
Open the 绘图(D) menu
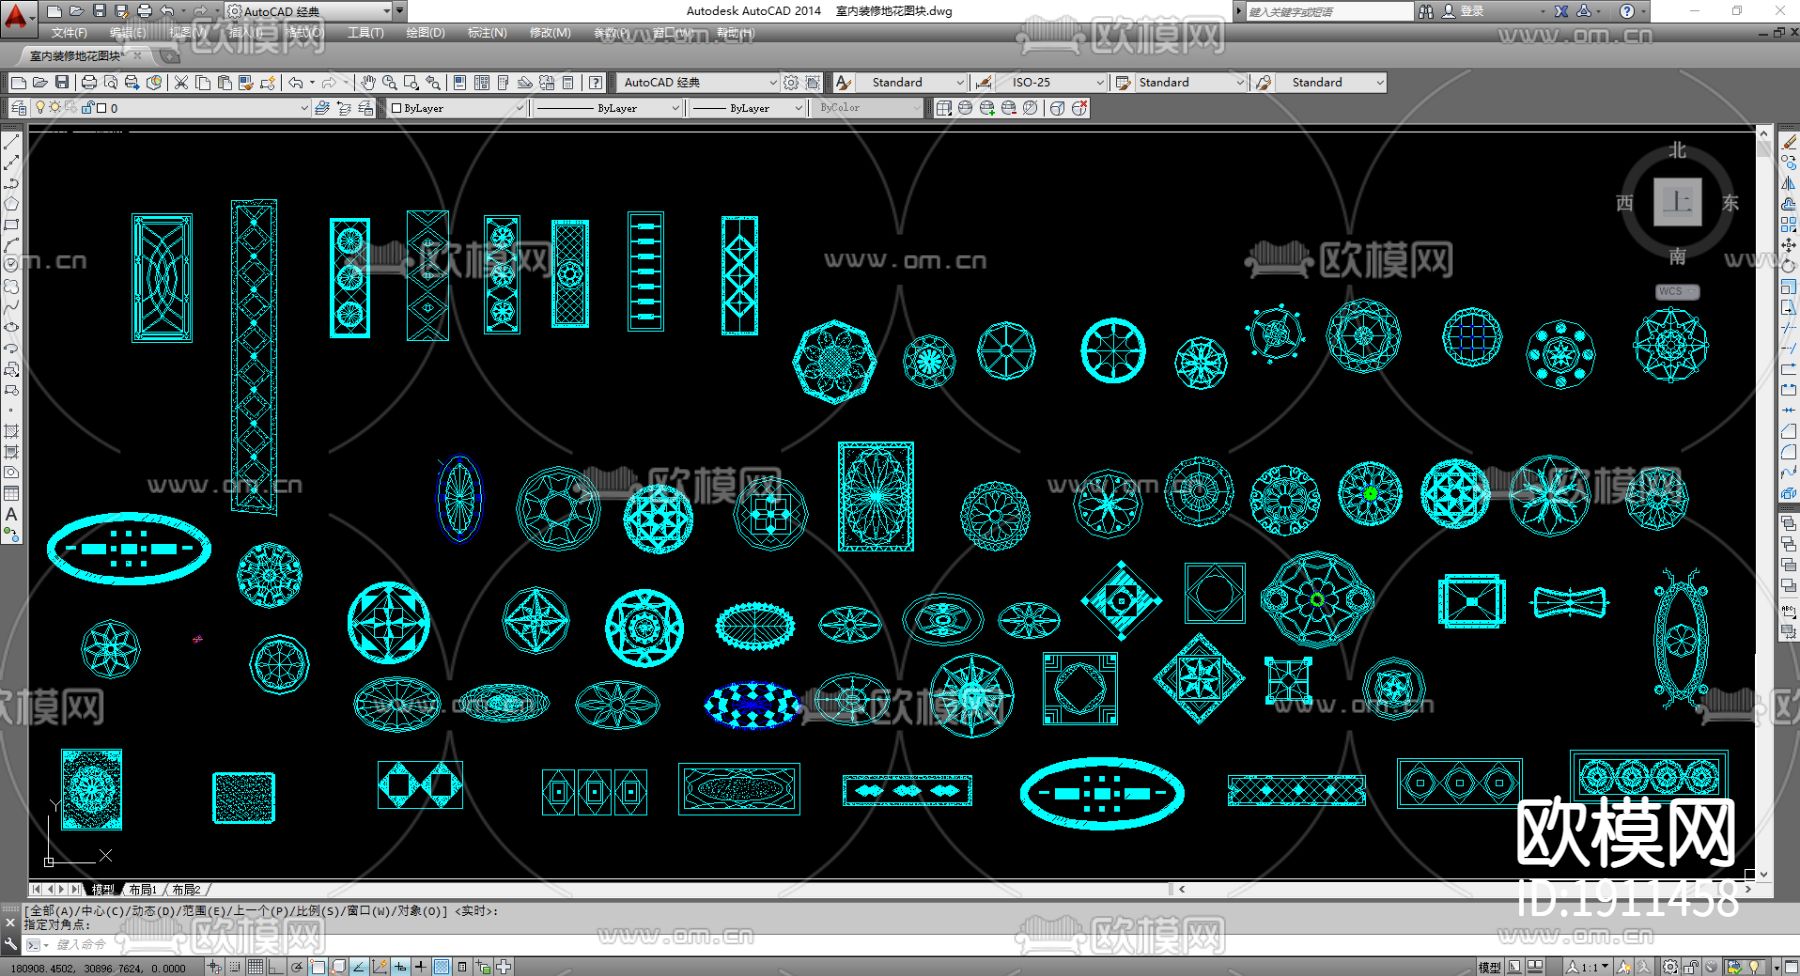pos(425,33)
